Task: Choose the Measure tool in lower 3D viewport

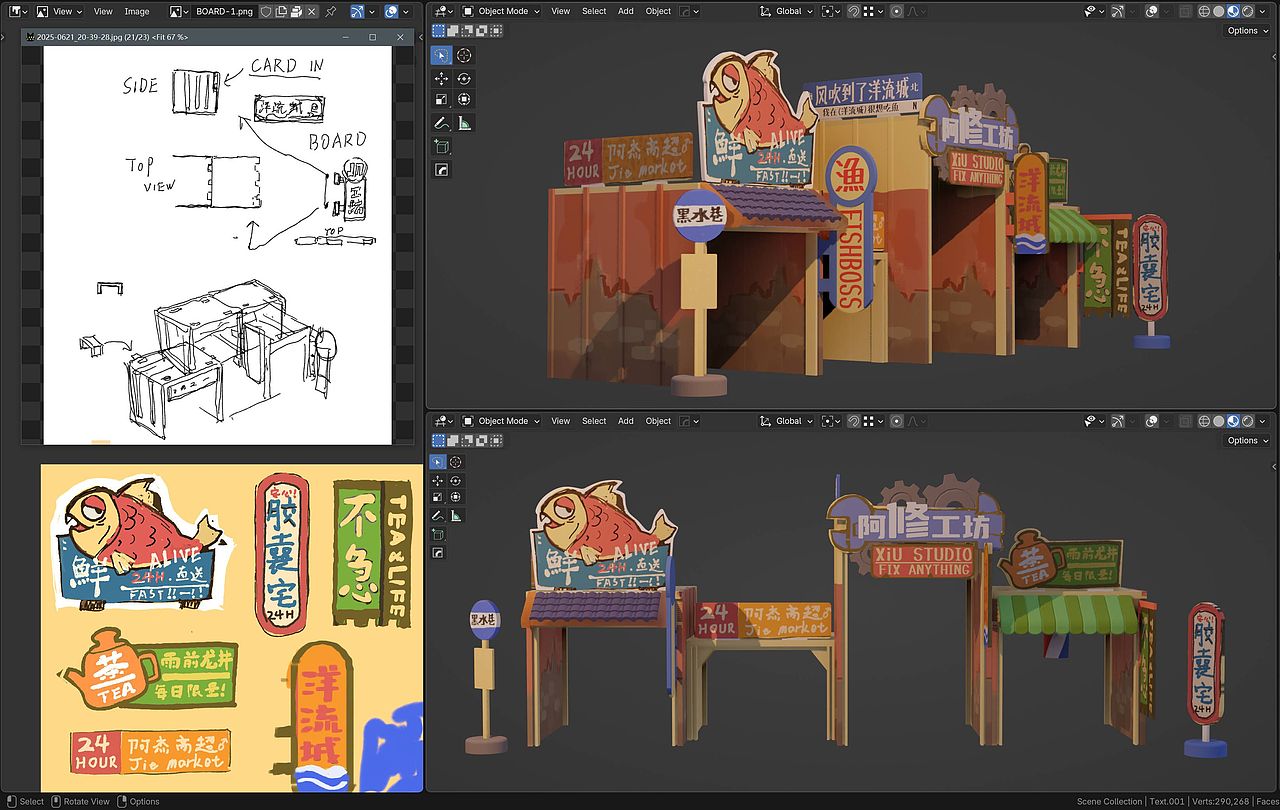Action: tap(456, 515)
